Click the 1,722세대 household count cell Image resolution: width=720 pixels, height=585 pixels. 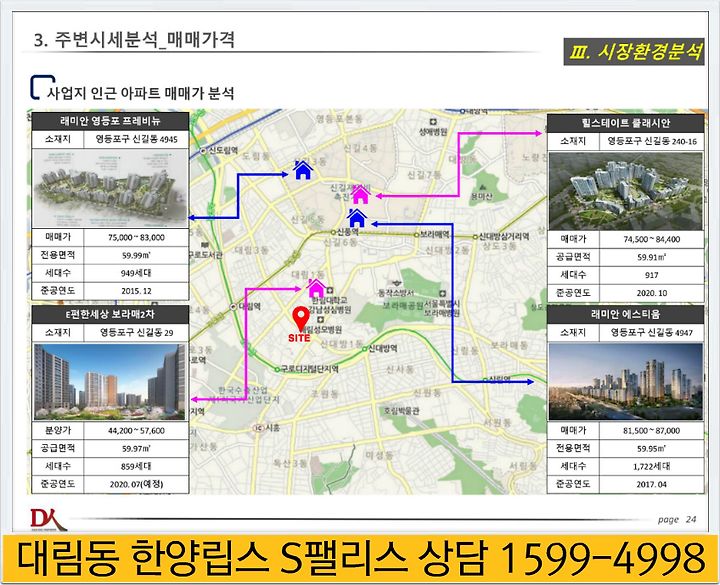pos(652,466)
